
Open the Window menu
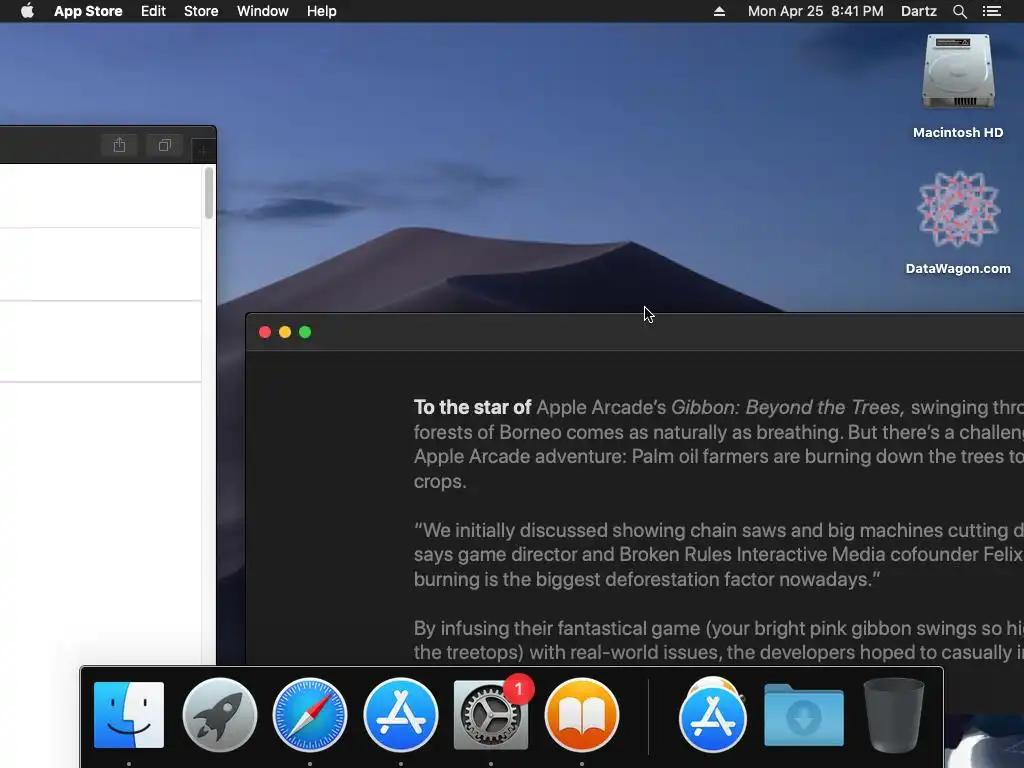(263, 11)
